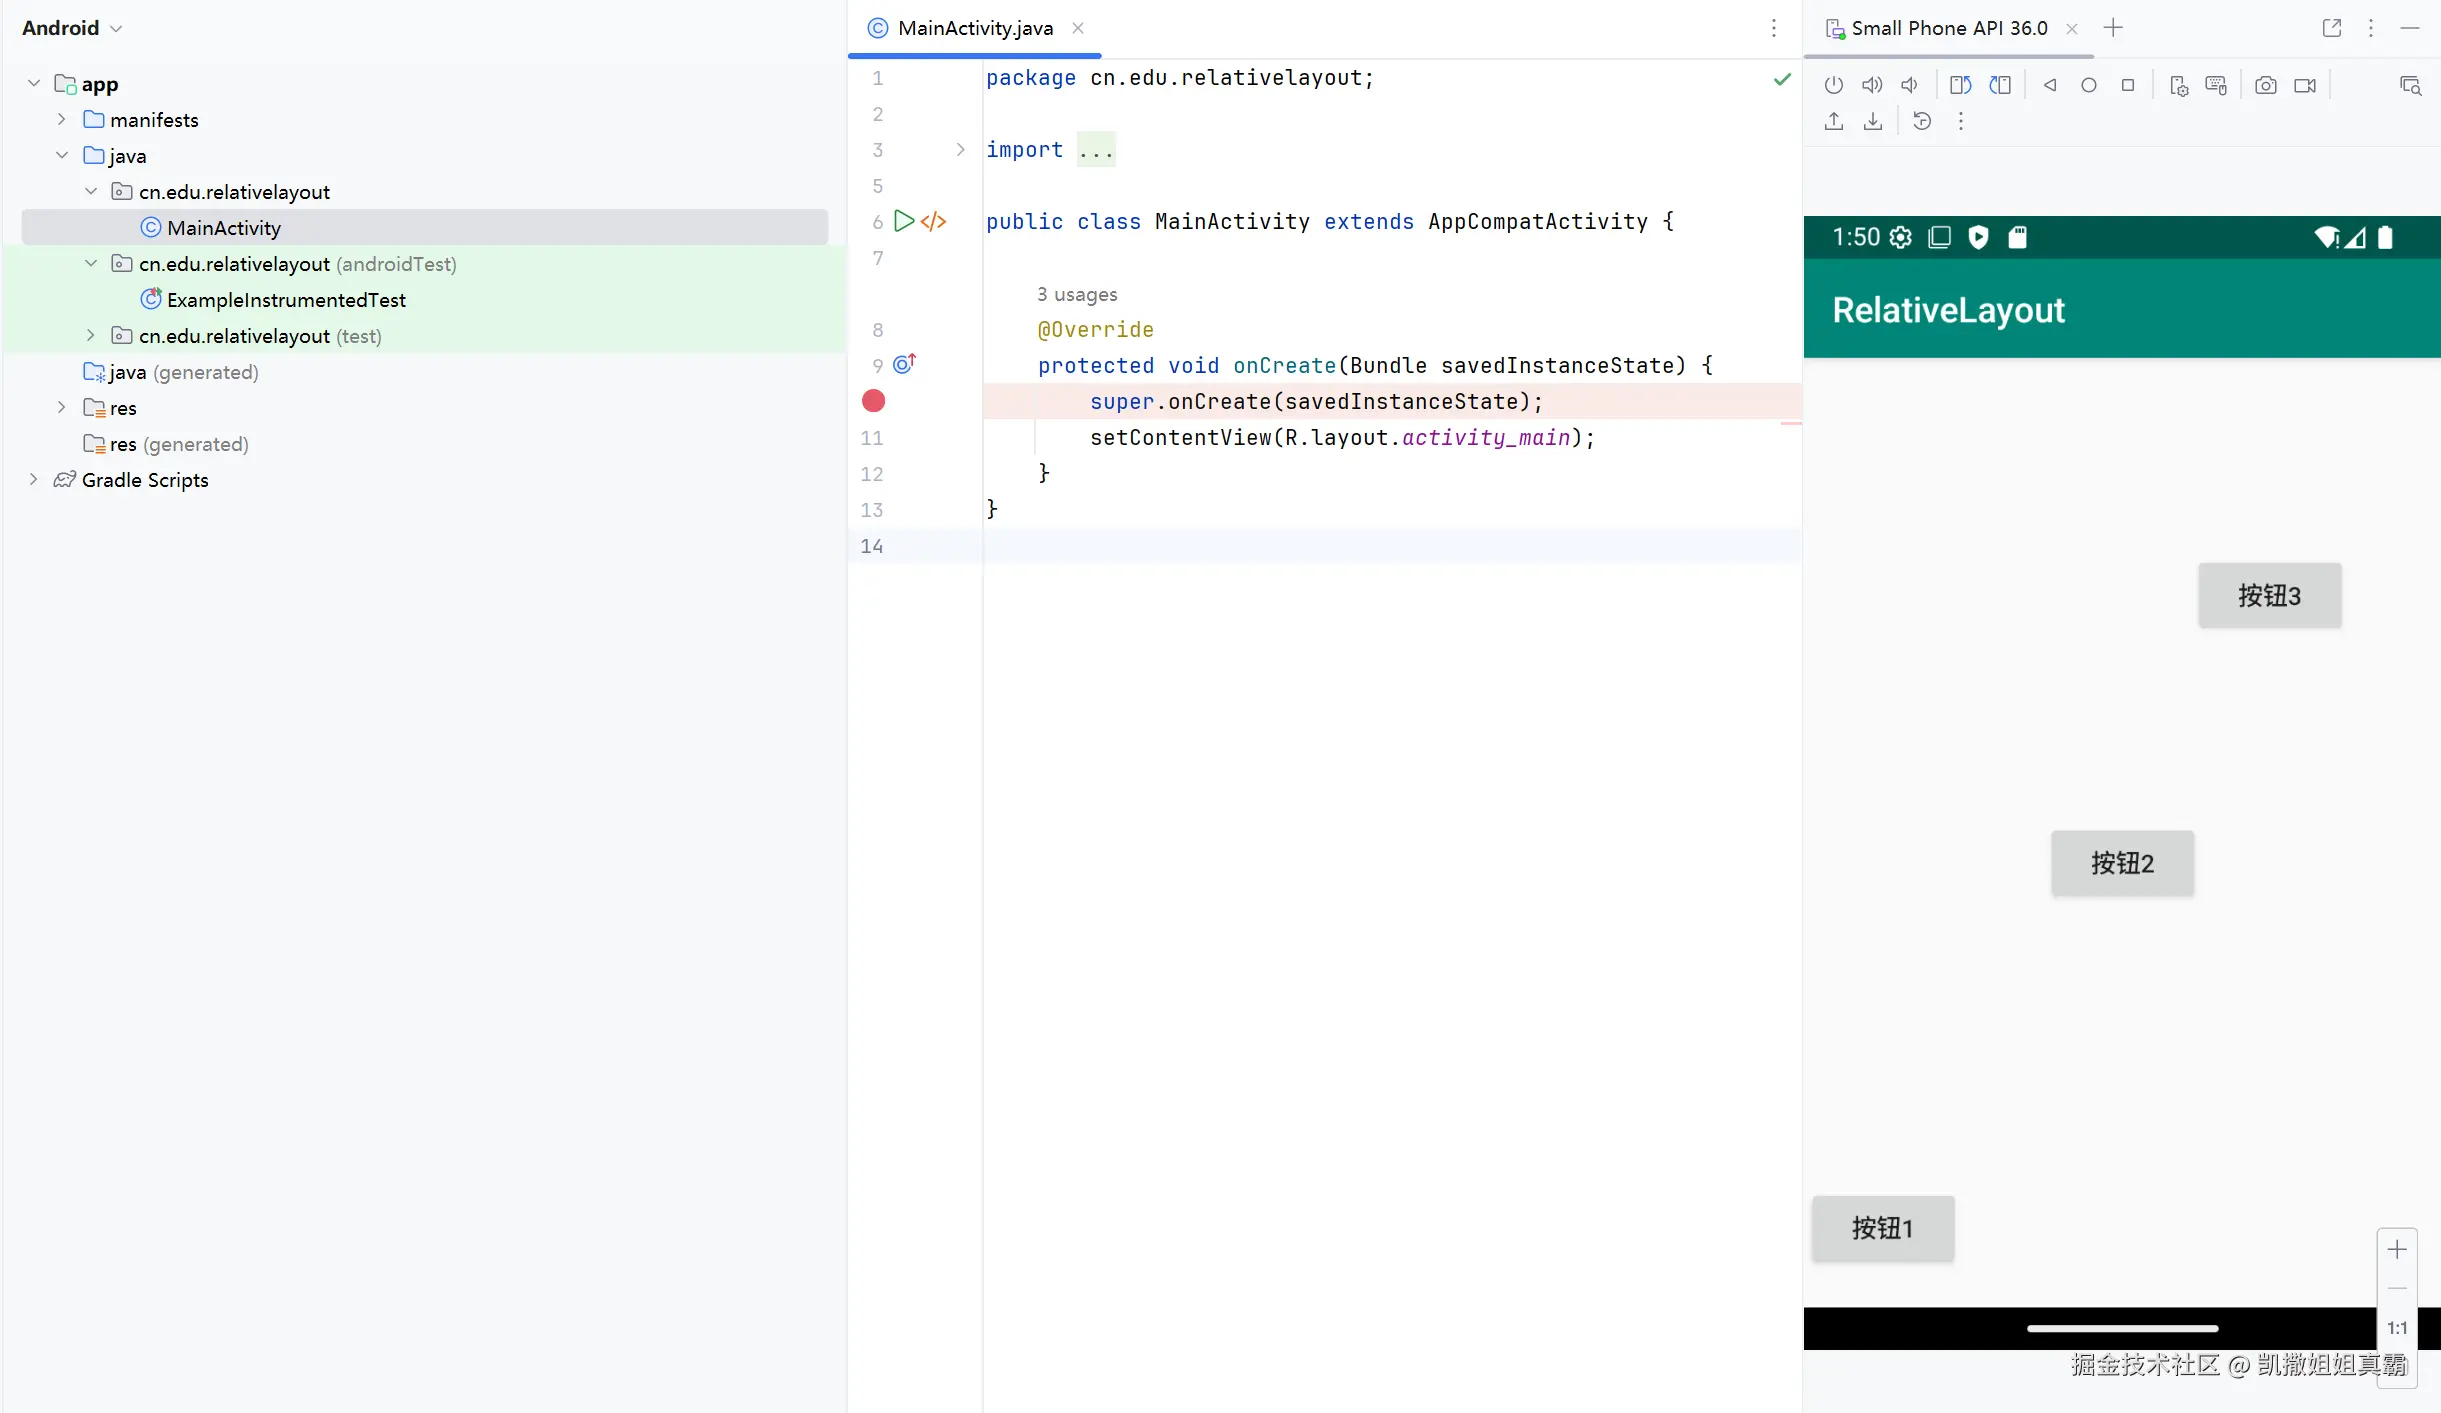Click the emulator volume up icon
This screenshot has width=2441, height=1413.
pos(1871,86)
